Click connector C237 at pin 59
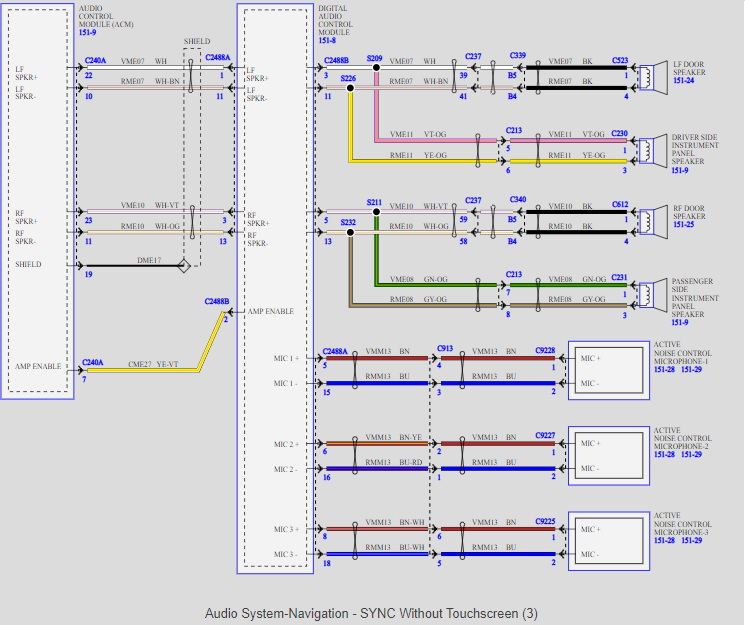 click(x=473, y=201)
